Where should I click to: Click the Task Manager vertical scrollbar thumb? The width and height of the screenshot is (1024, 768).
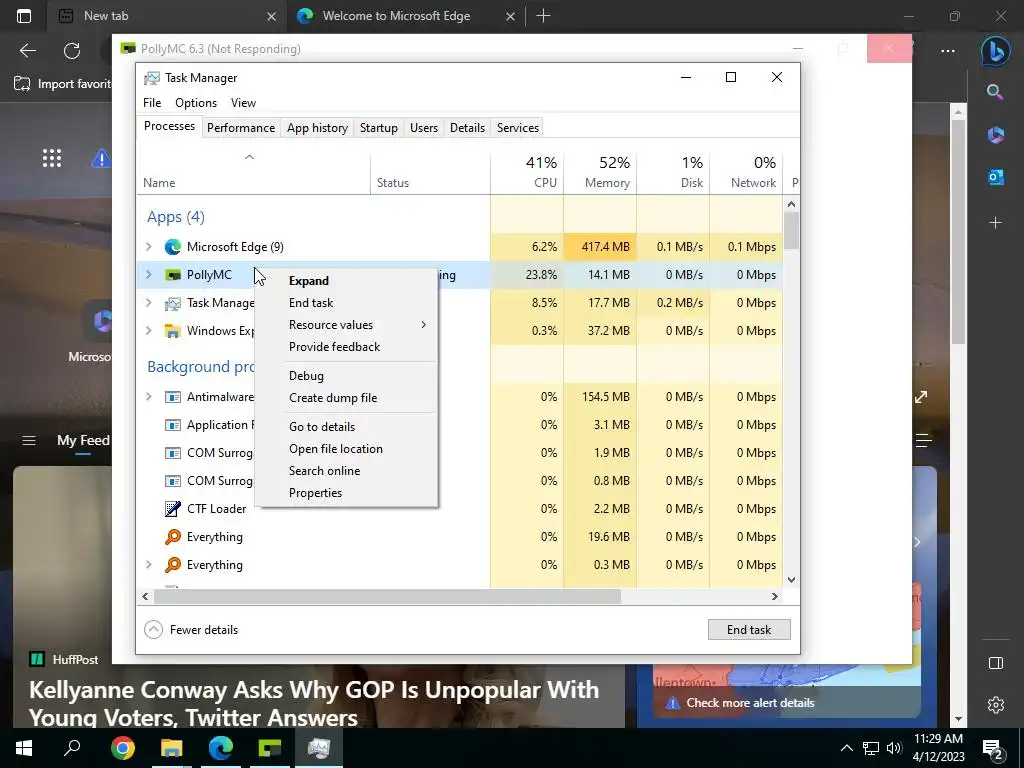click(x=792, y=231)
